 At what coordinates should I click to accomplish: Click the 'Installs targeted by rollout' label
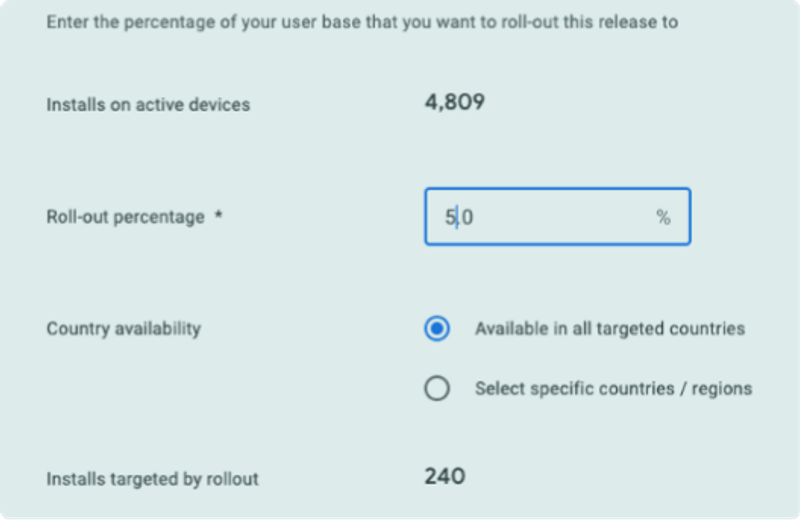pos(153,479)
